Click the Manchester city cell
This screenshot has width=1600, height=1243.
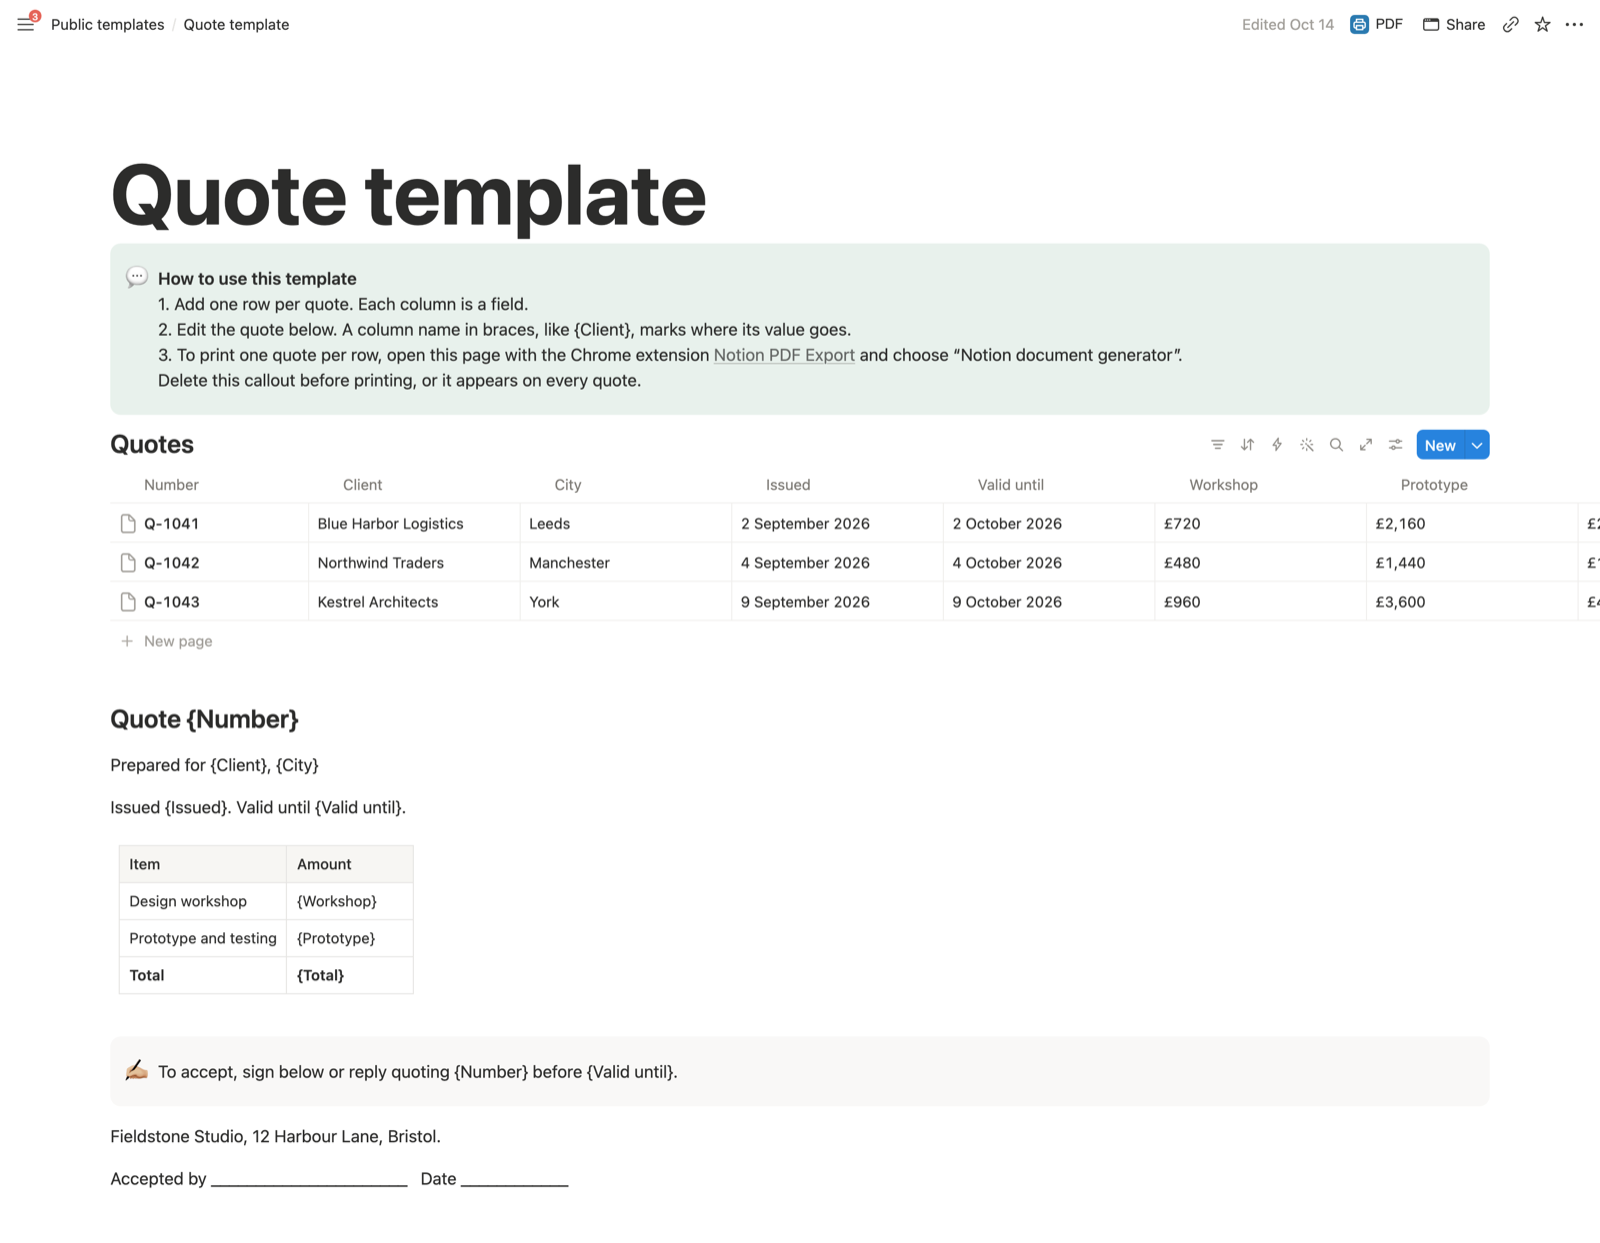pos(626,562)
